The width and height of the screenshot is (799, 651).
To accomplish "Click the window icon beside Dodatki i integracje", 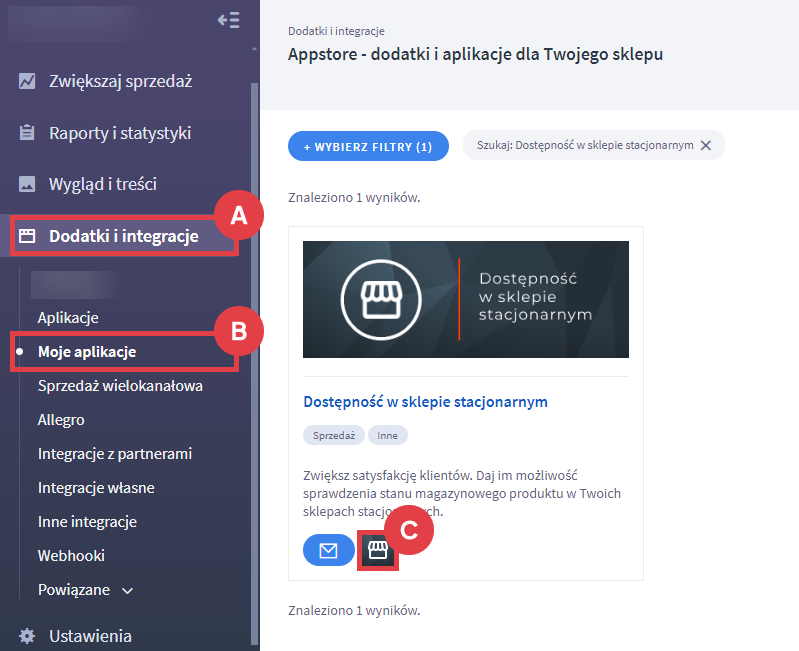I will pos(27,236).
